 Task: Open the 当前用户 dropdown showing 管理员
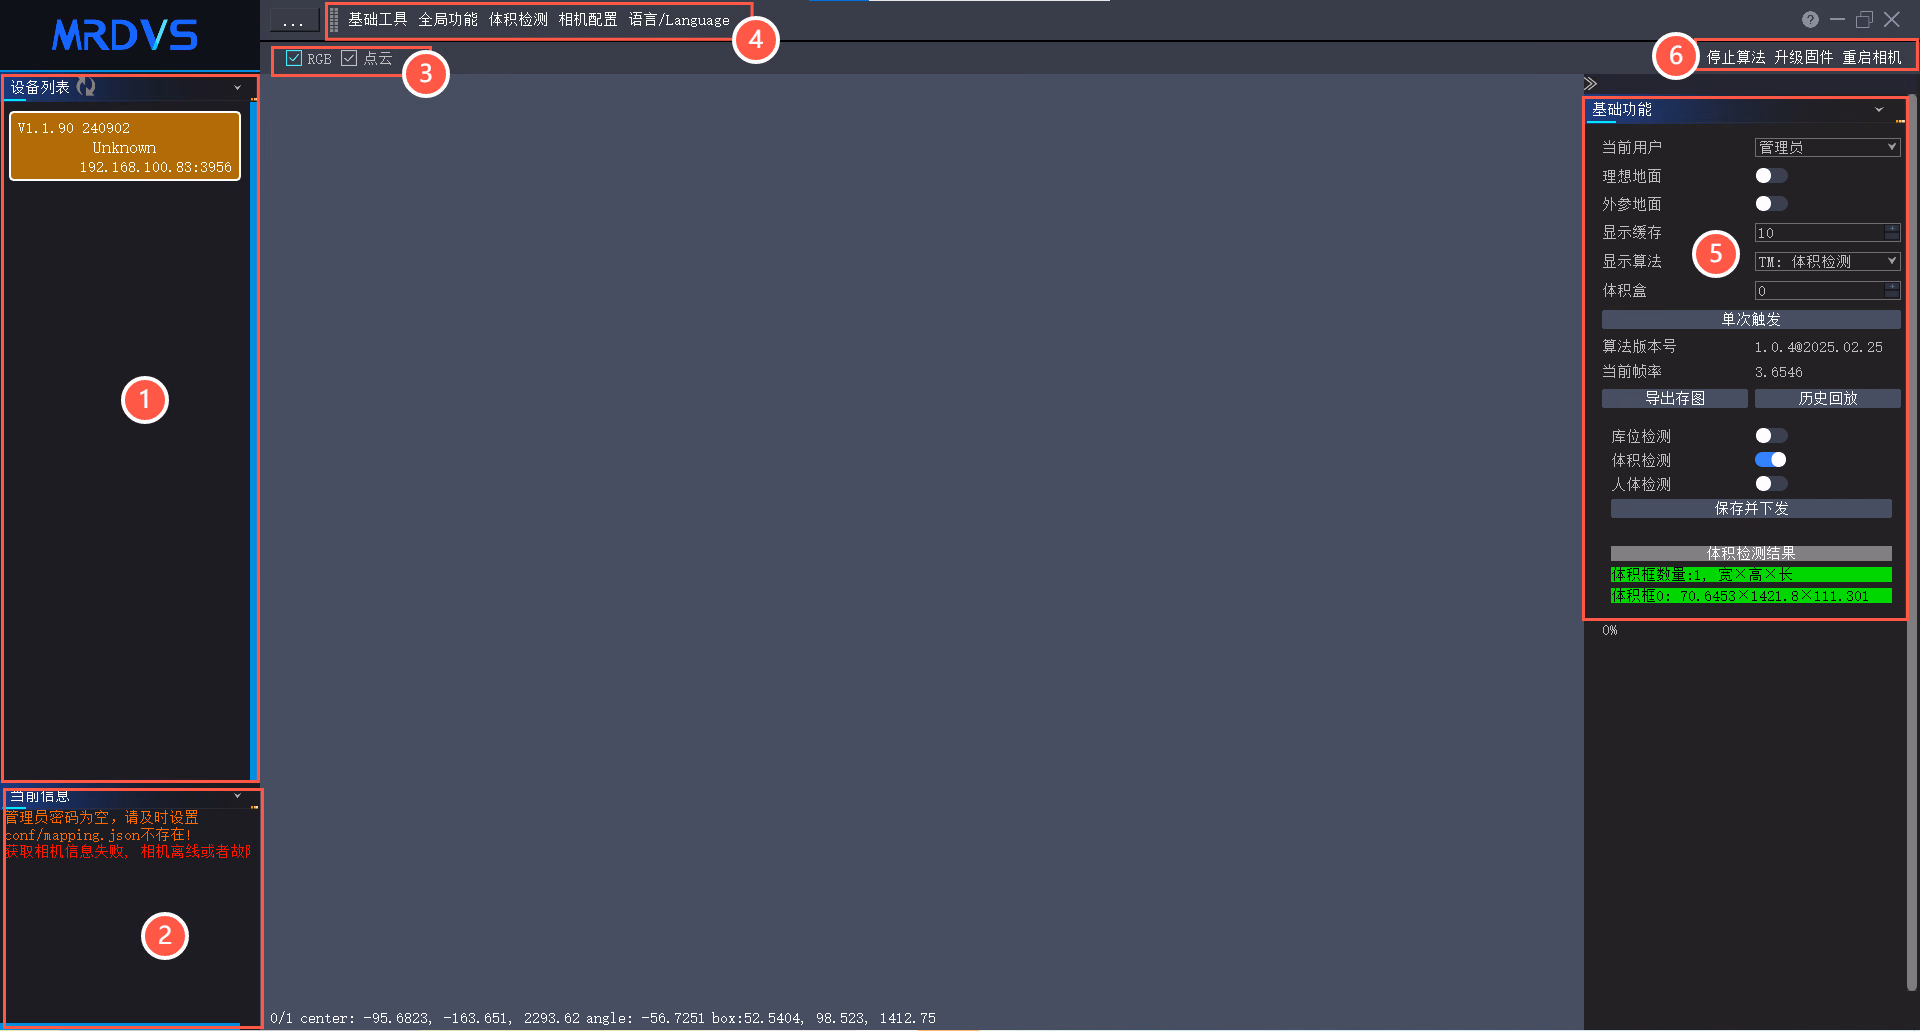[x=1827, y=147]
